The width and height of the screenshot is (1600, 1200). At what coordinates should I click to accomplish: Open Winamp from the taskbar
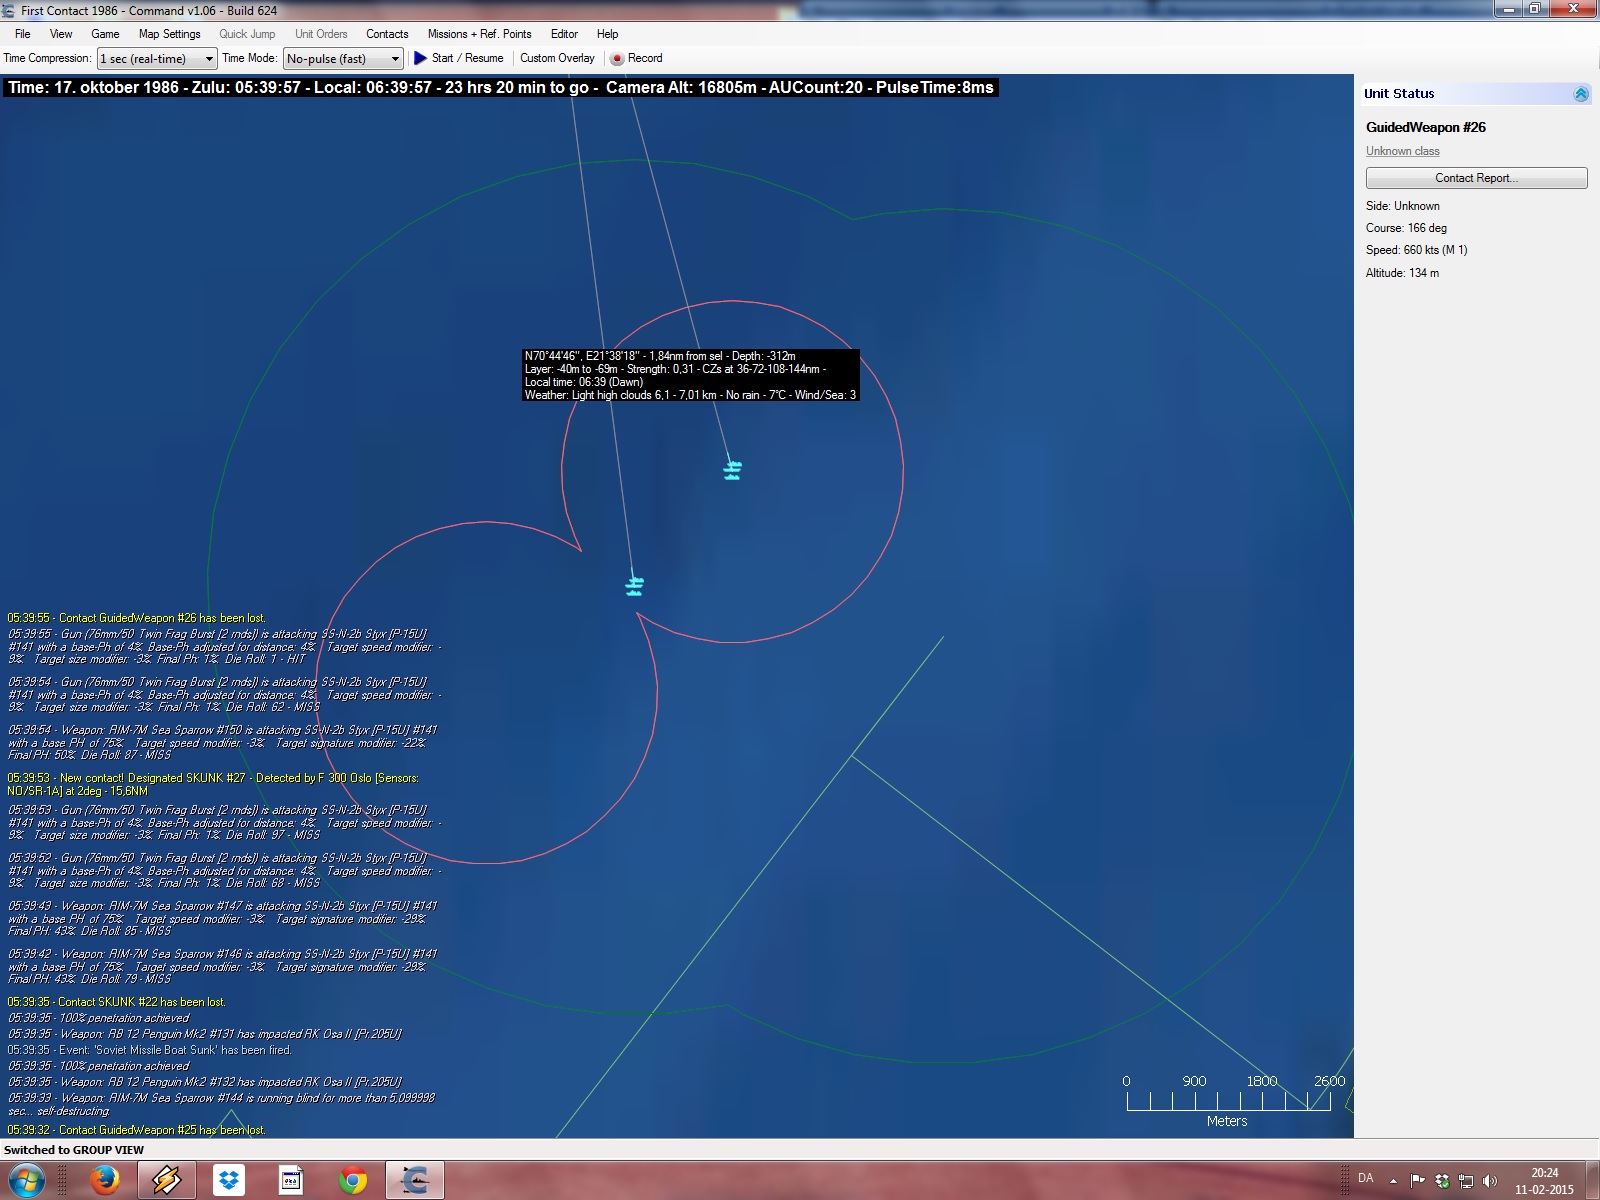166,1181
